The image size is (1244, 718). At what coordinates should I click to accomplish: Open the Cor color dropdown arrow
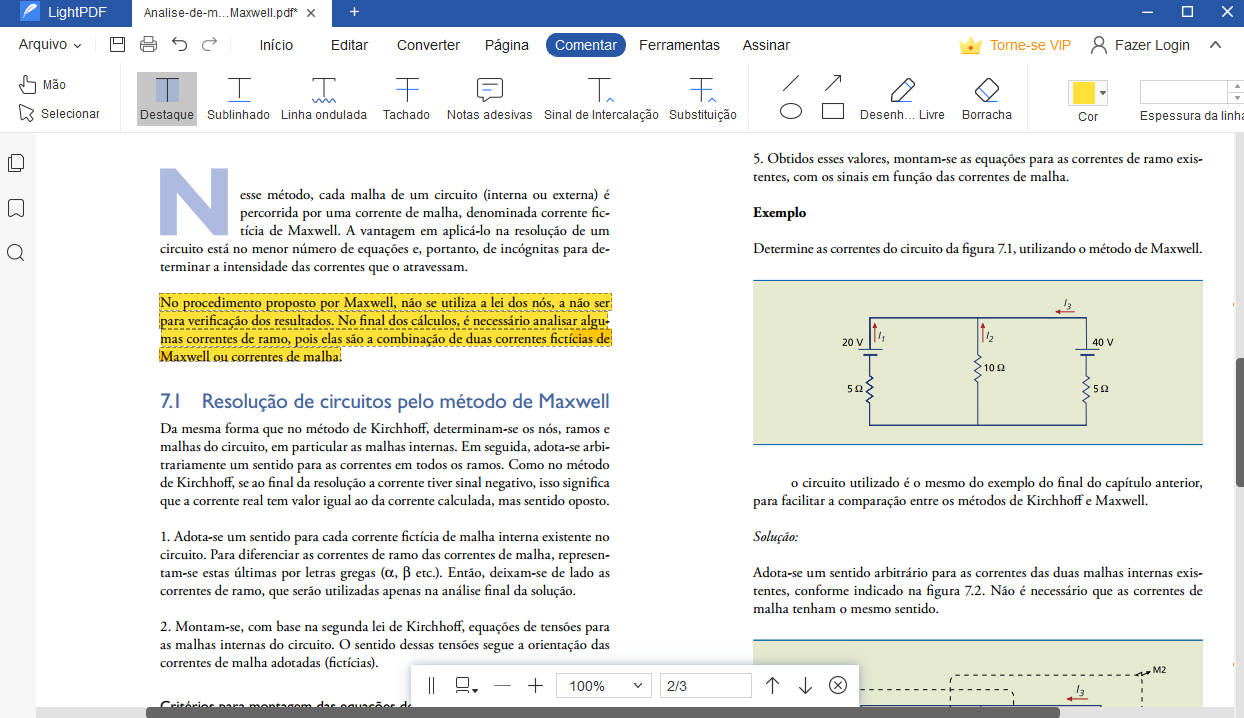[x=1103, y=93]
